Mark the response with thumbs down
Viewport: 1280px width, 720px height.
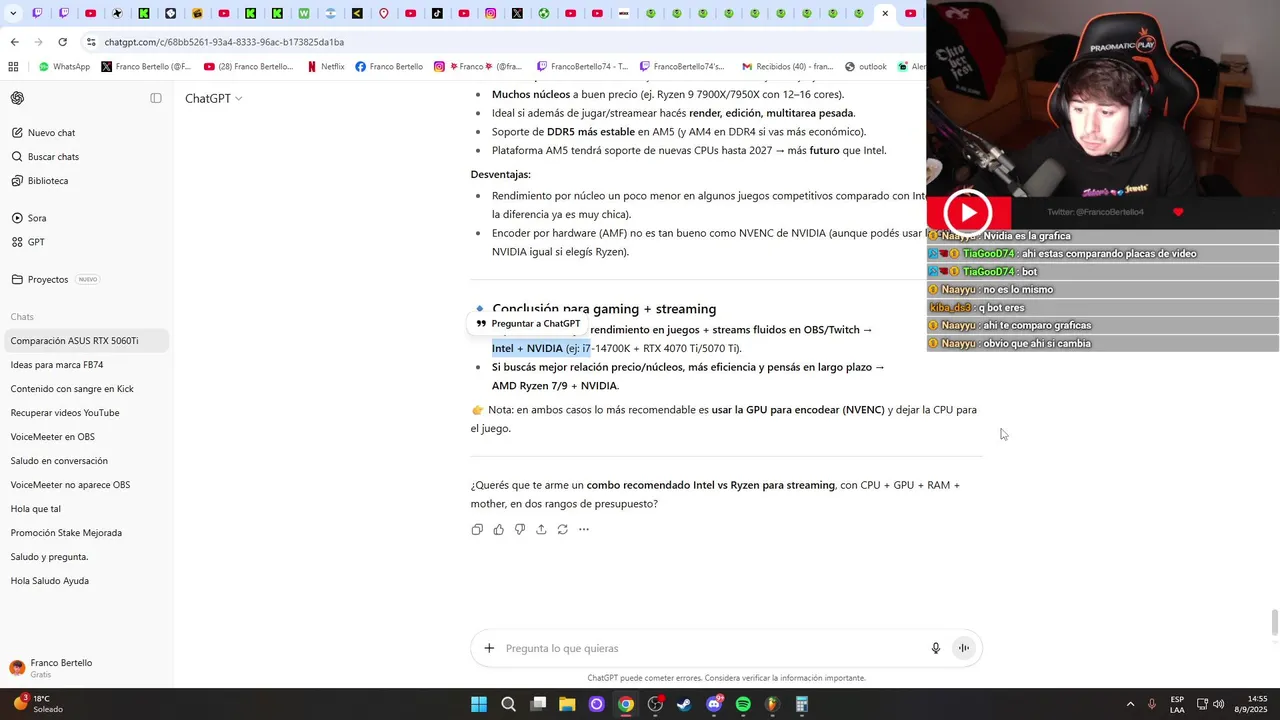click(x=520, y=529)
